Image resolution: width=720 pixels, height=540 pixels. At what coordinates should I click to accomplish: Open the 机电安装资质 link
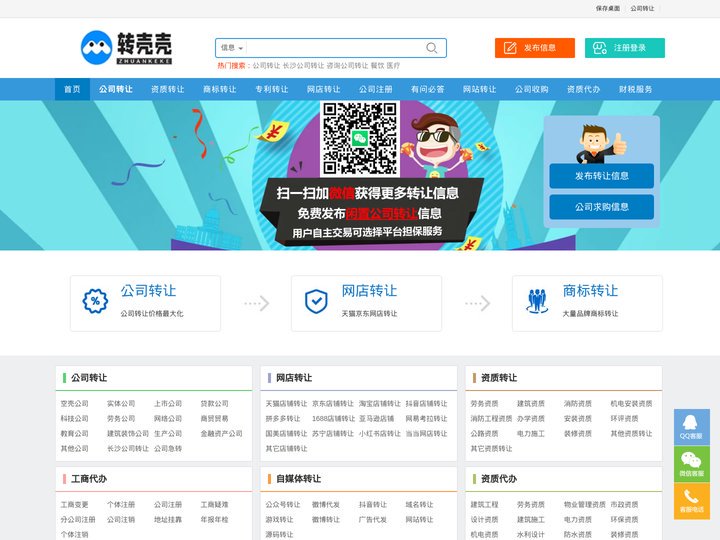(631, 404)
